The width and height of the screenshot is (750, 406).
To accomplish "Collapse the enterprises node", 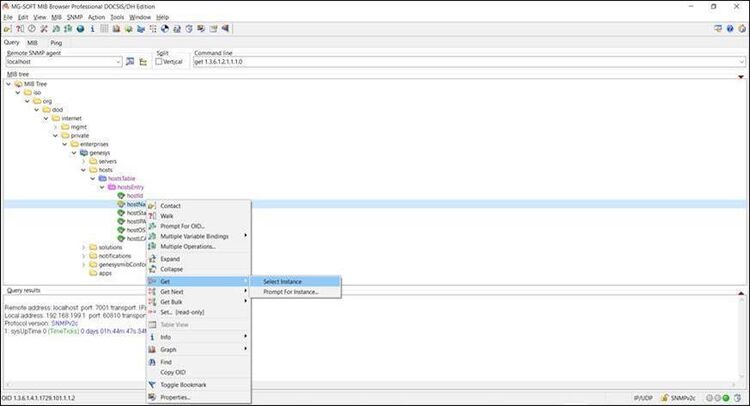I will (65, 144).
